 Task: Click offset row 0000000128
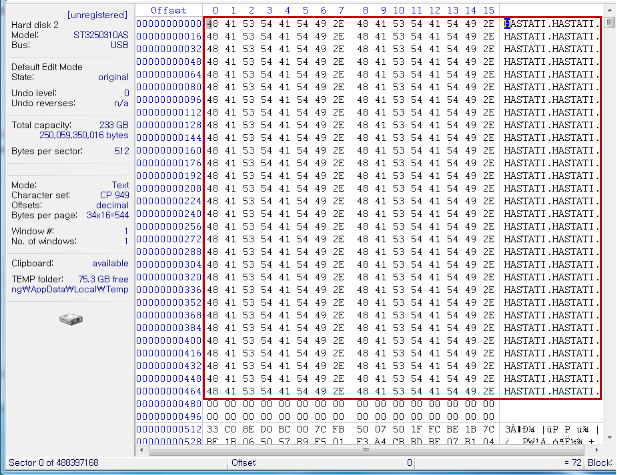(169, 125)
